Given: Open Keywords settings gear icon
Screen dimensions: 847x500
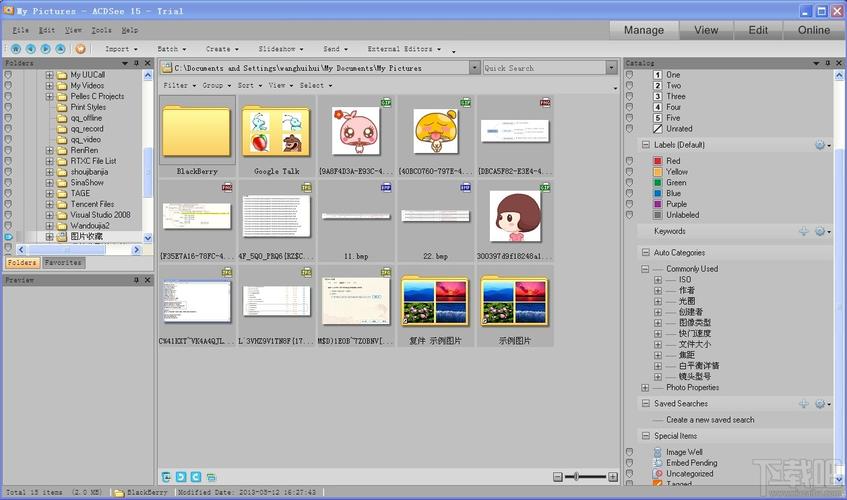Looking at the screenshot, I should click(822, 231).
